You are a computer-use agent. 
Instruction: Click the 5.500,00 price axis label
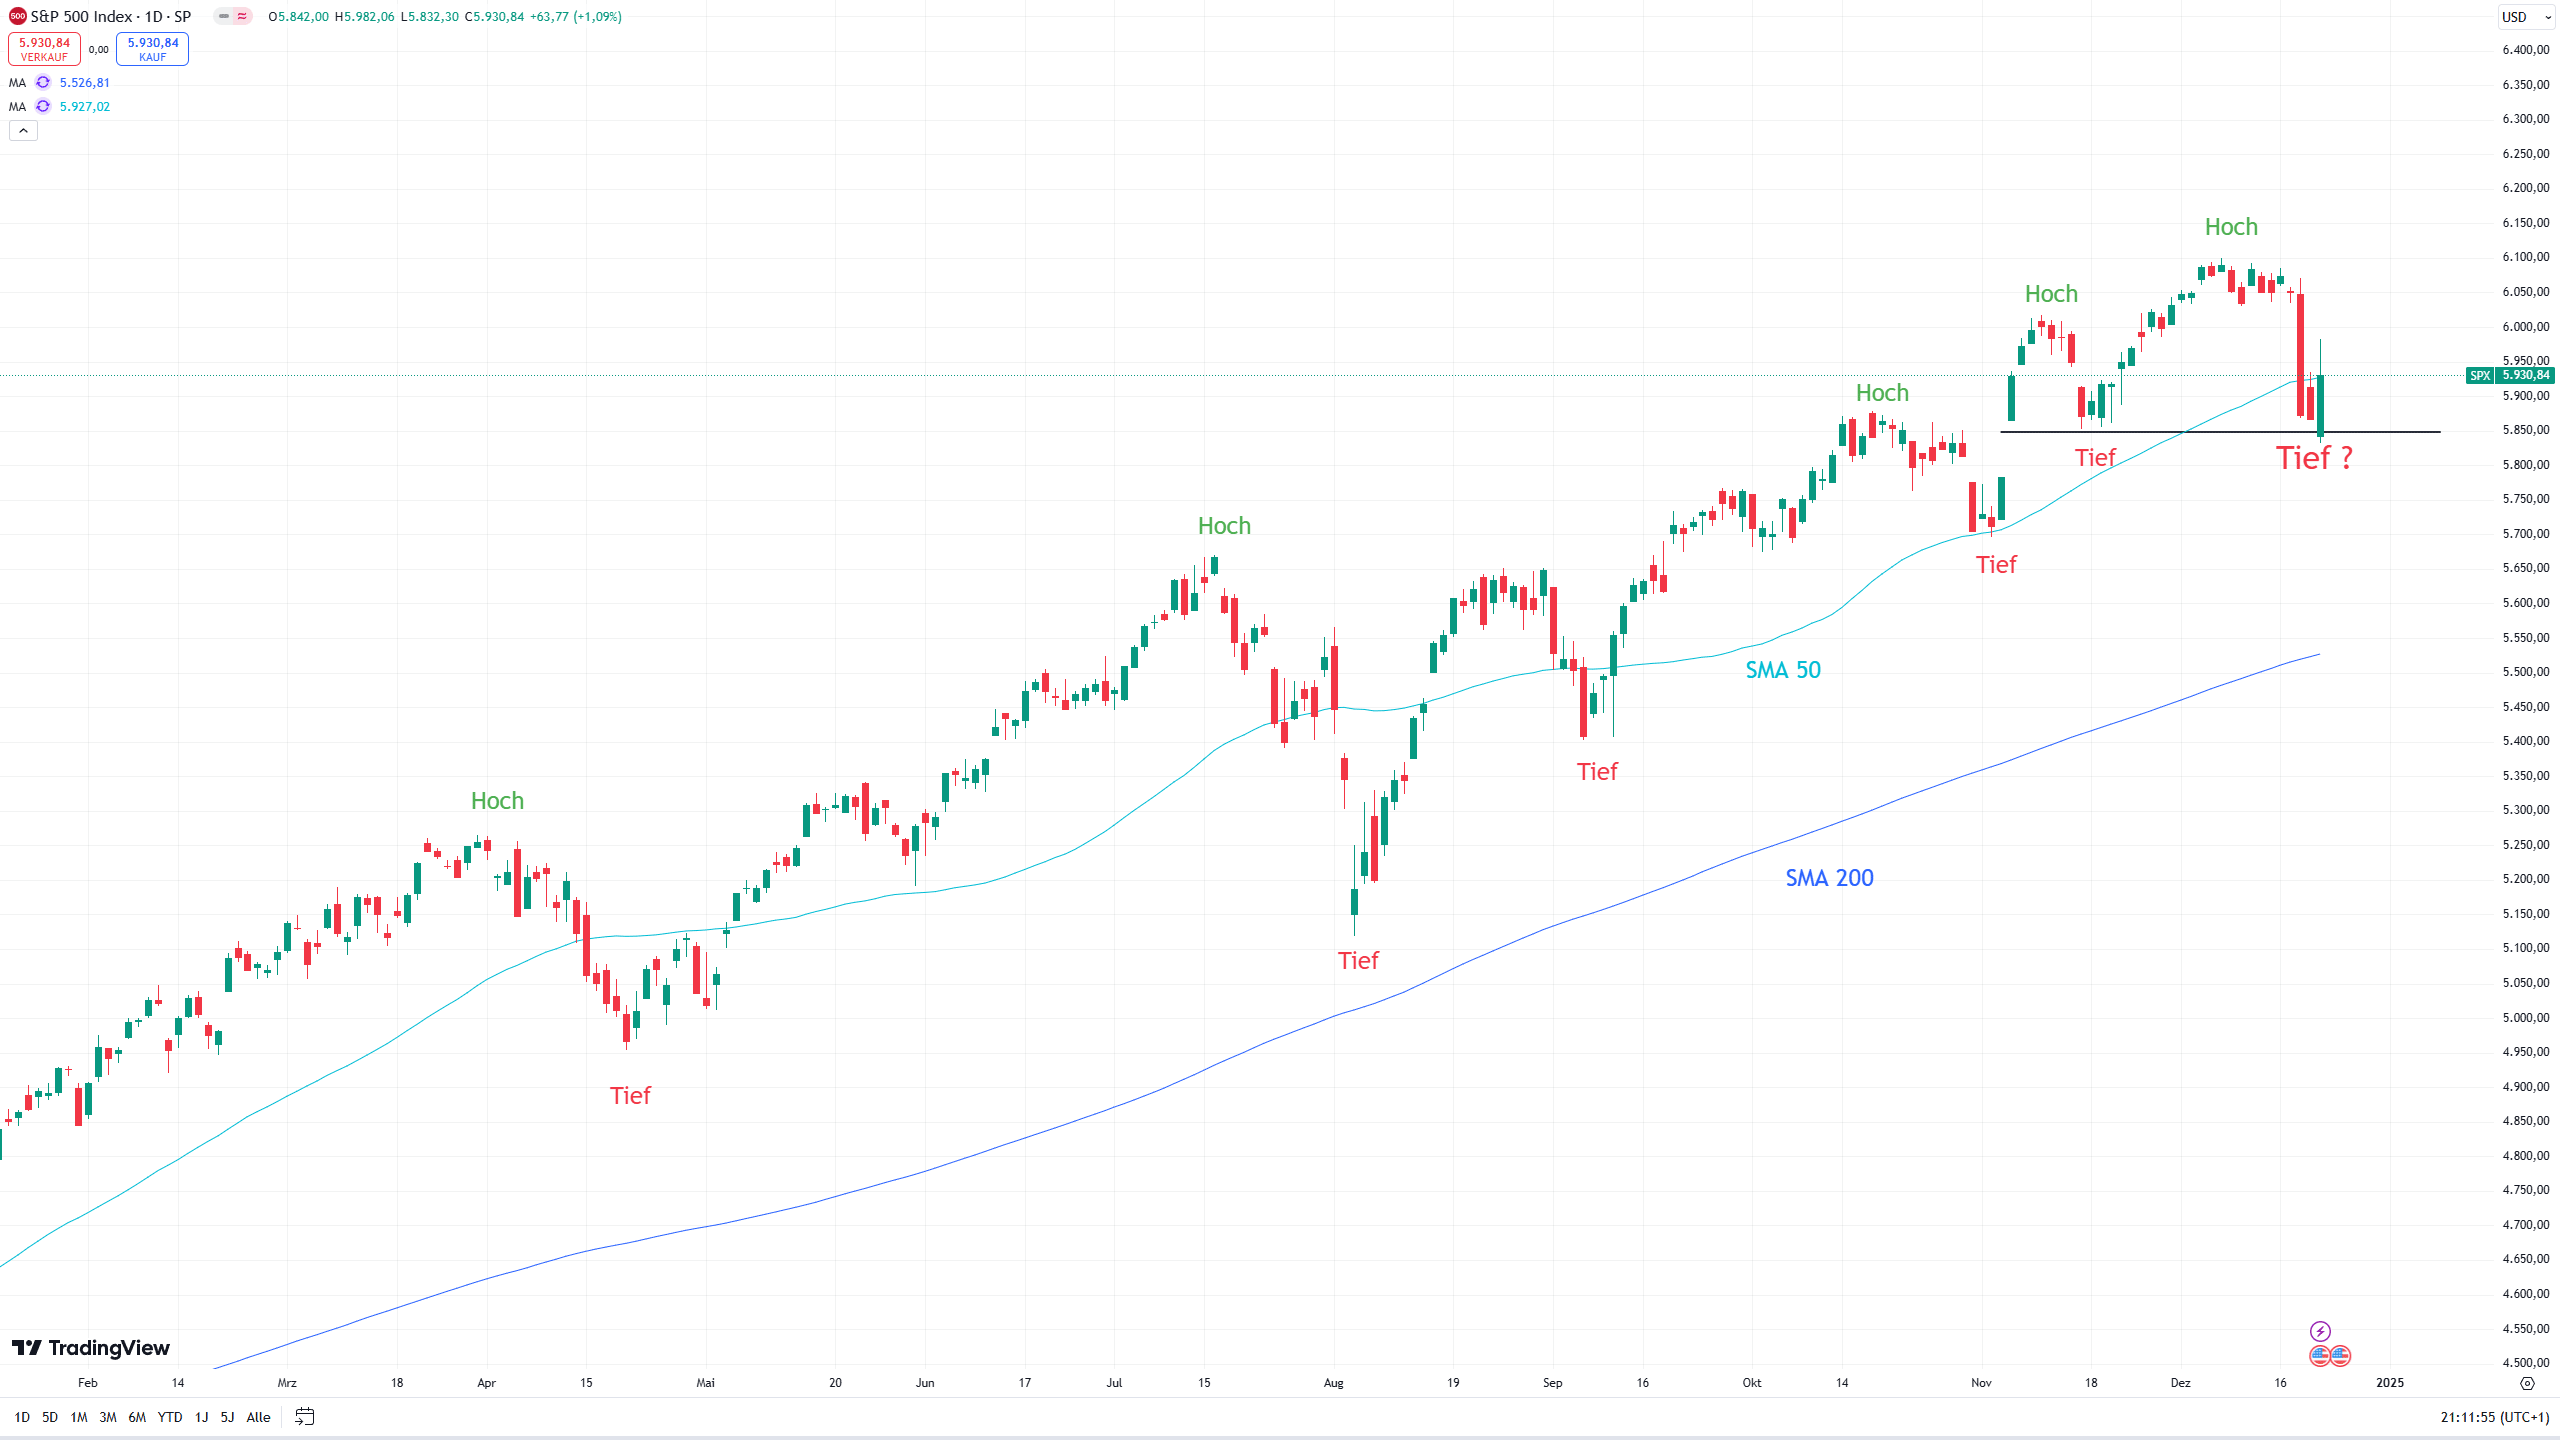(2525, 672)
